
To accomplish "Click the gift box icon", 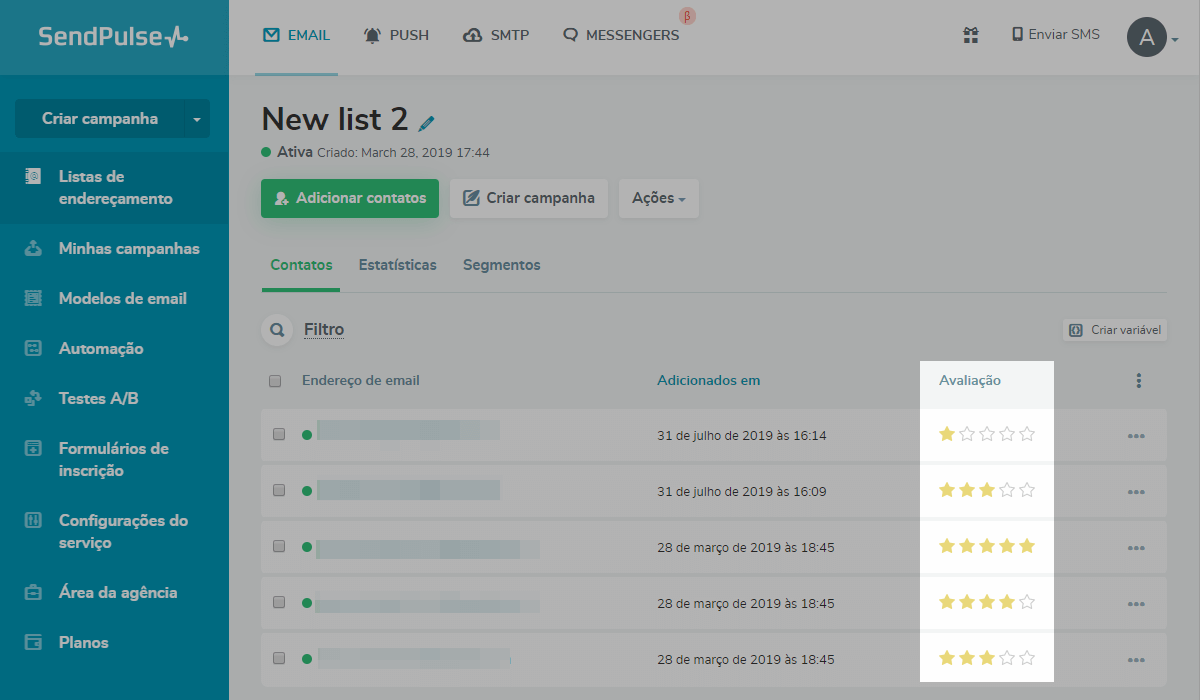I will 971,35.
